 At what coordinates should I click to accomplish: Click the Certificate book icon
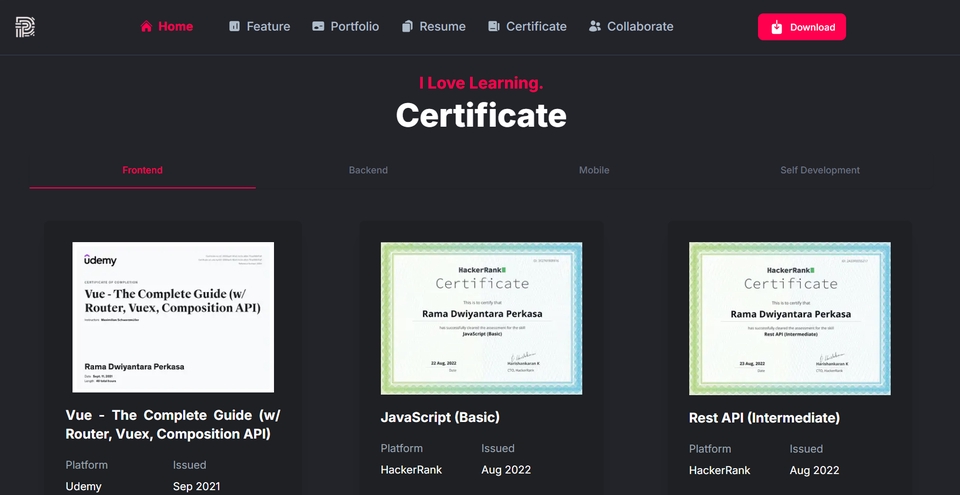click(x=493, y=26)
